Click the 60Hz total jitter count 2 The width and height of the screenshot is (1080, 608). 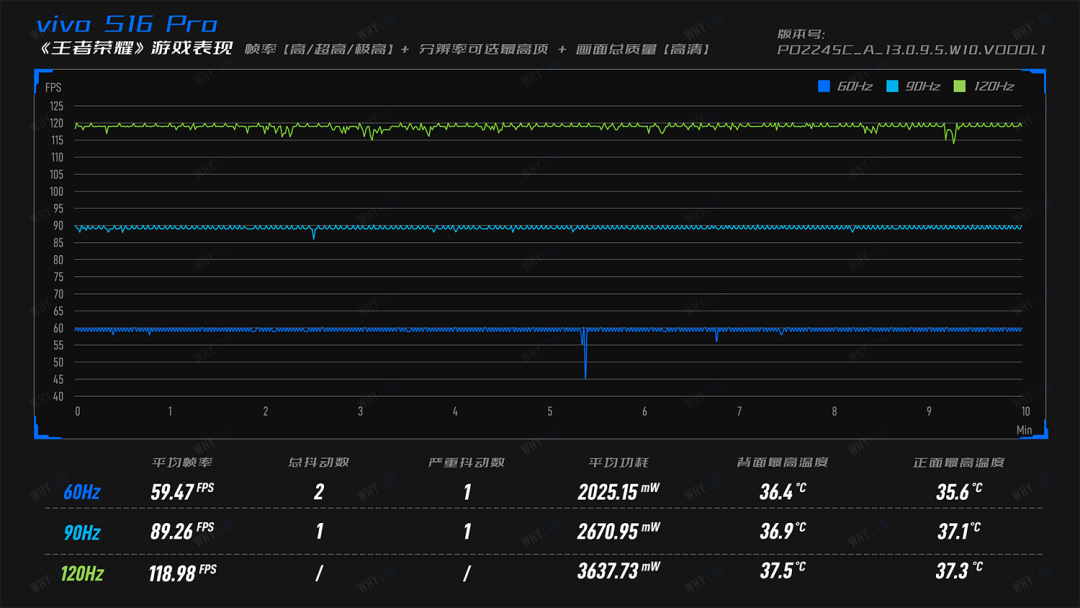[319, 492]
